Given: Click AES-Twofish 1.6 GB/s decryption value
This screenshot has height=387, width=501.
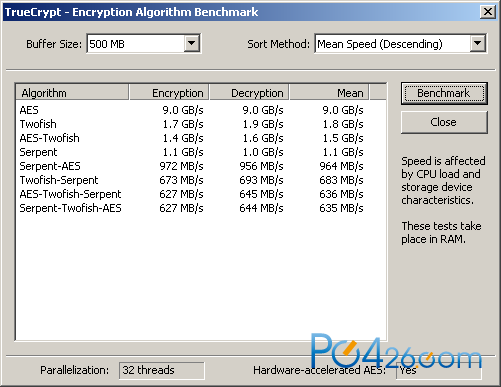Looking at the screenshot, I should (263, 138).
